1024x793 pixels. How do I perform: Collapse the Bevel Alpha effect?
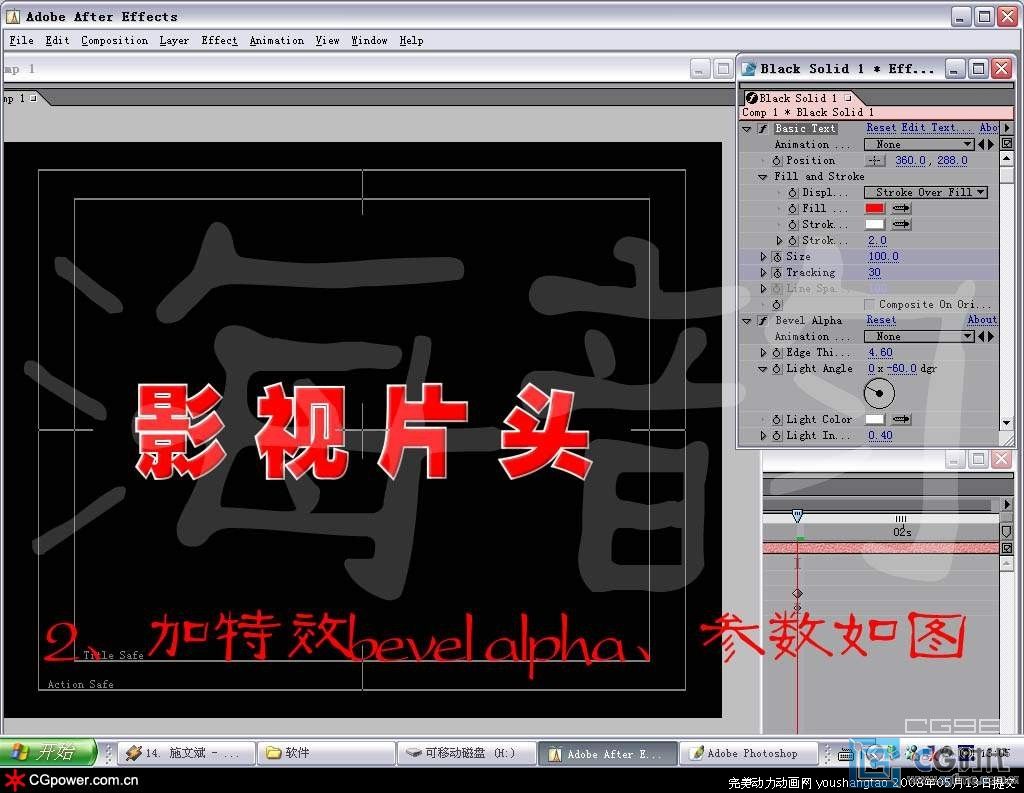coord(747,321)
